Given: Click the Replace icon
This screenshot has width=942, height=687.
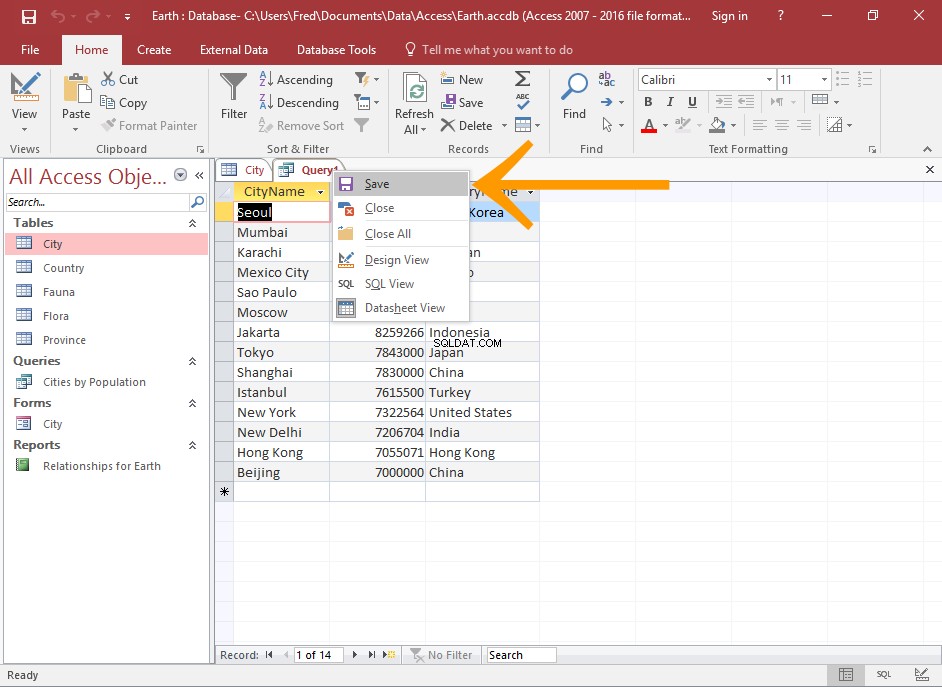Looking at the screenshot, I should 606,79.
